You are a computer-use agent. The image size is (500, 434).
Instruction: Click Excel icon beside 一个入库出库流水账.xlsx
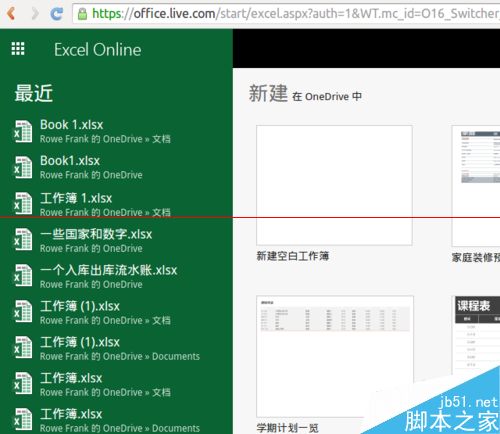pyautogui.click(x=23, y=275)
